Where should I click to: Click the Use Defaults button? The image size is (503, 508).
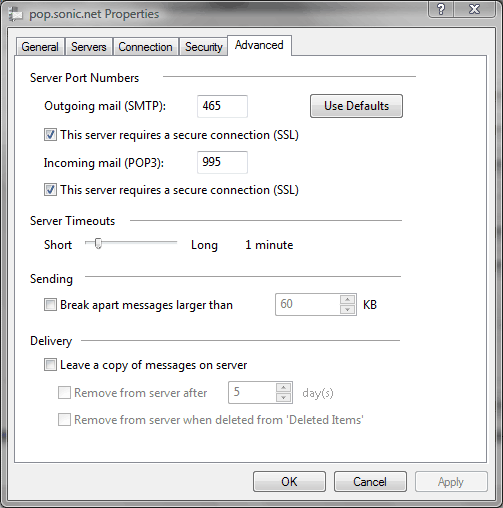point(356,106)
